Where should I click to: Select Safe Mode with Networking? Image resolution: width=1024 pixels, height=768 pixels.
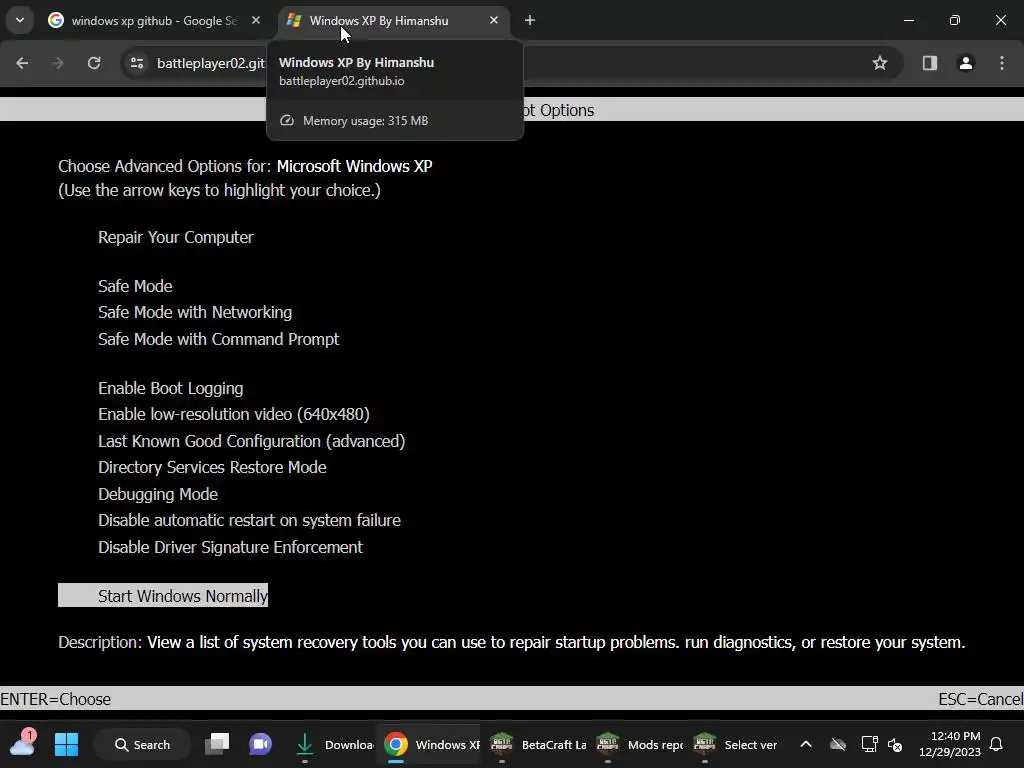pyautogui.click(x=195, y=312)
